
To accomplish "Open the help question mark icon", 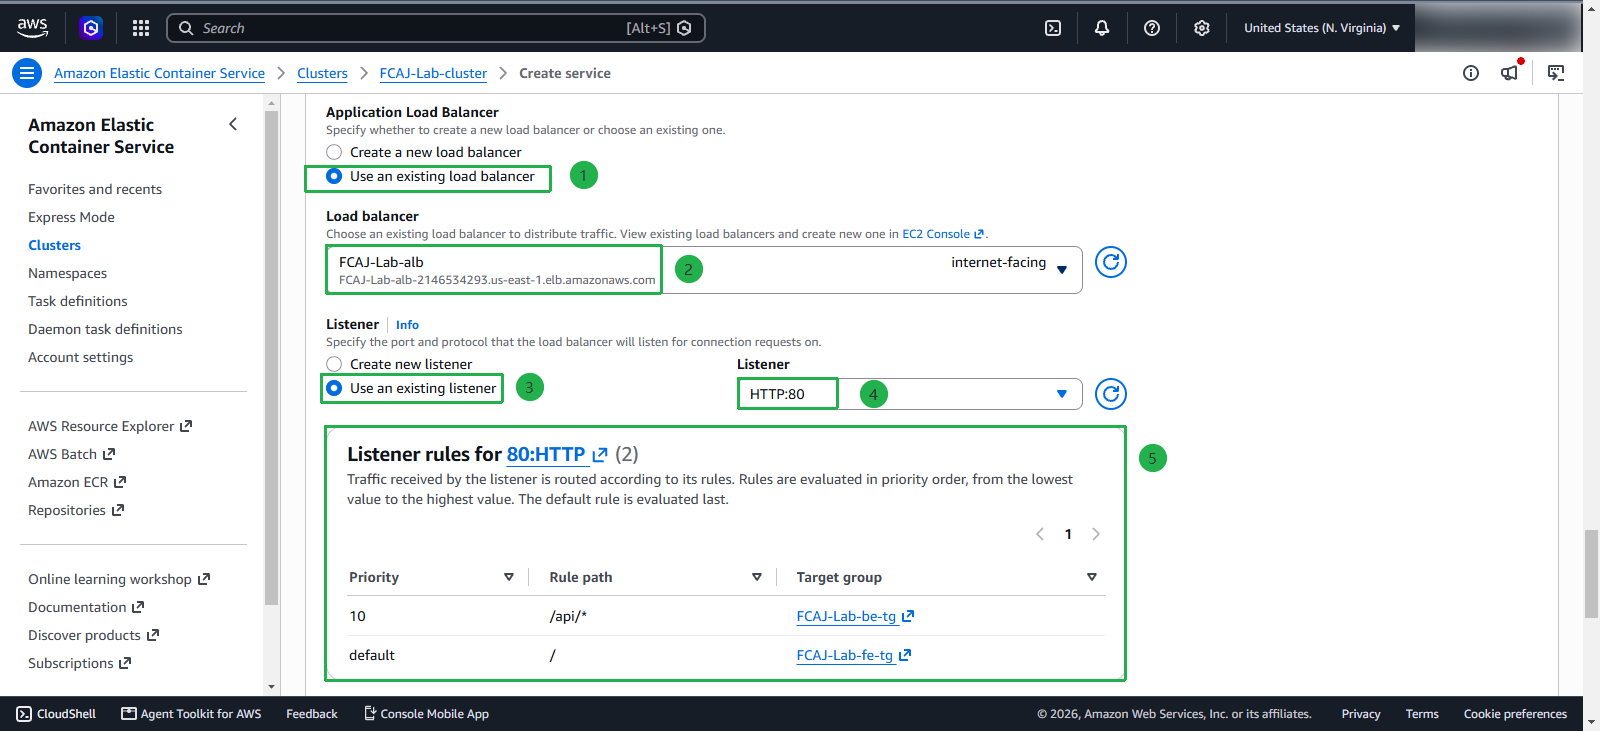I will pyautogui.click(x=1152, y=28).
